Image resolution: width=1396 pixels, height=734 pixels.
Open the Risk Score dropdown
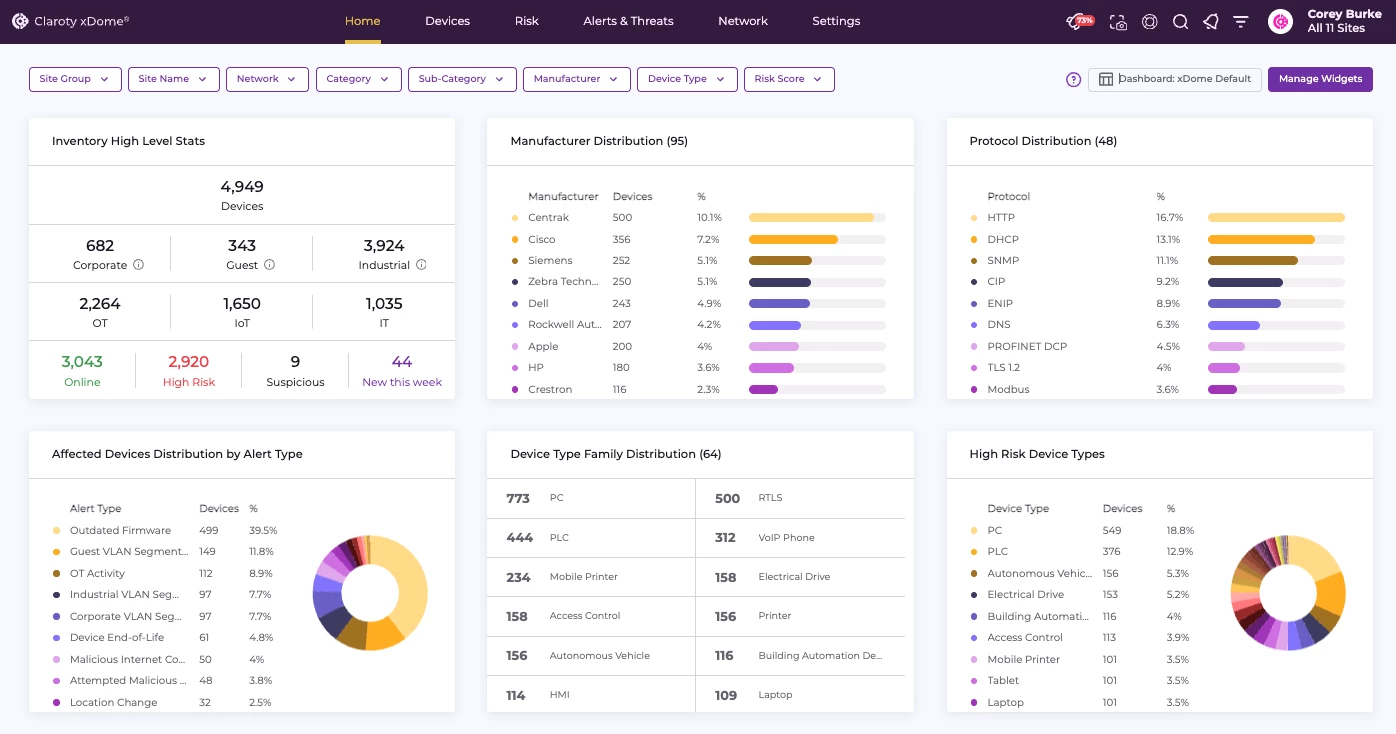pyautogui.click(x=789, y=79)
